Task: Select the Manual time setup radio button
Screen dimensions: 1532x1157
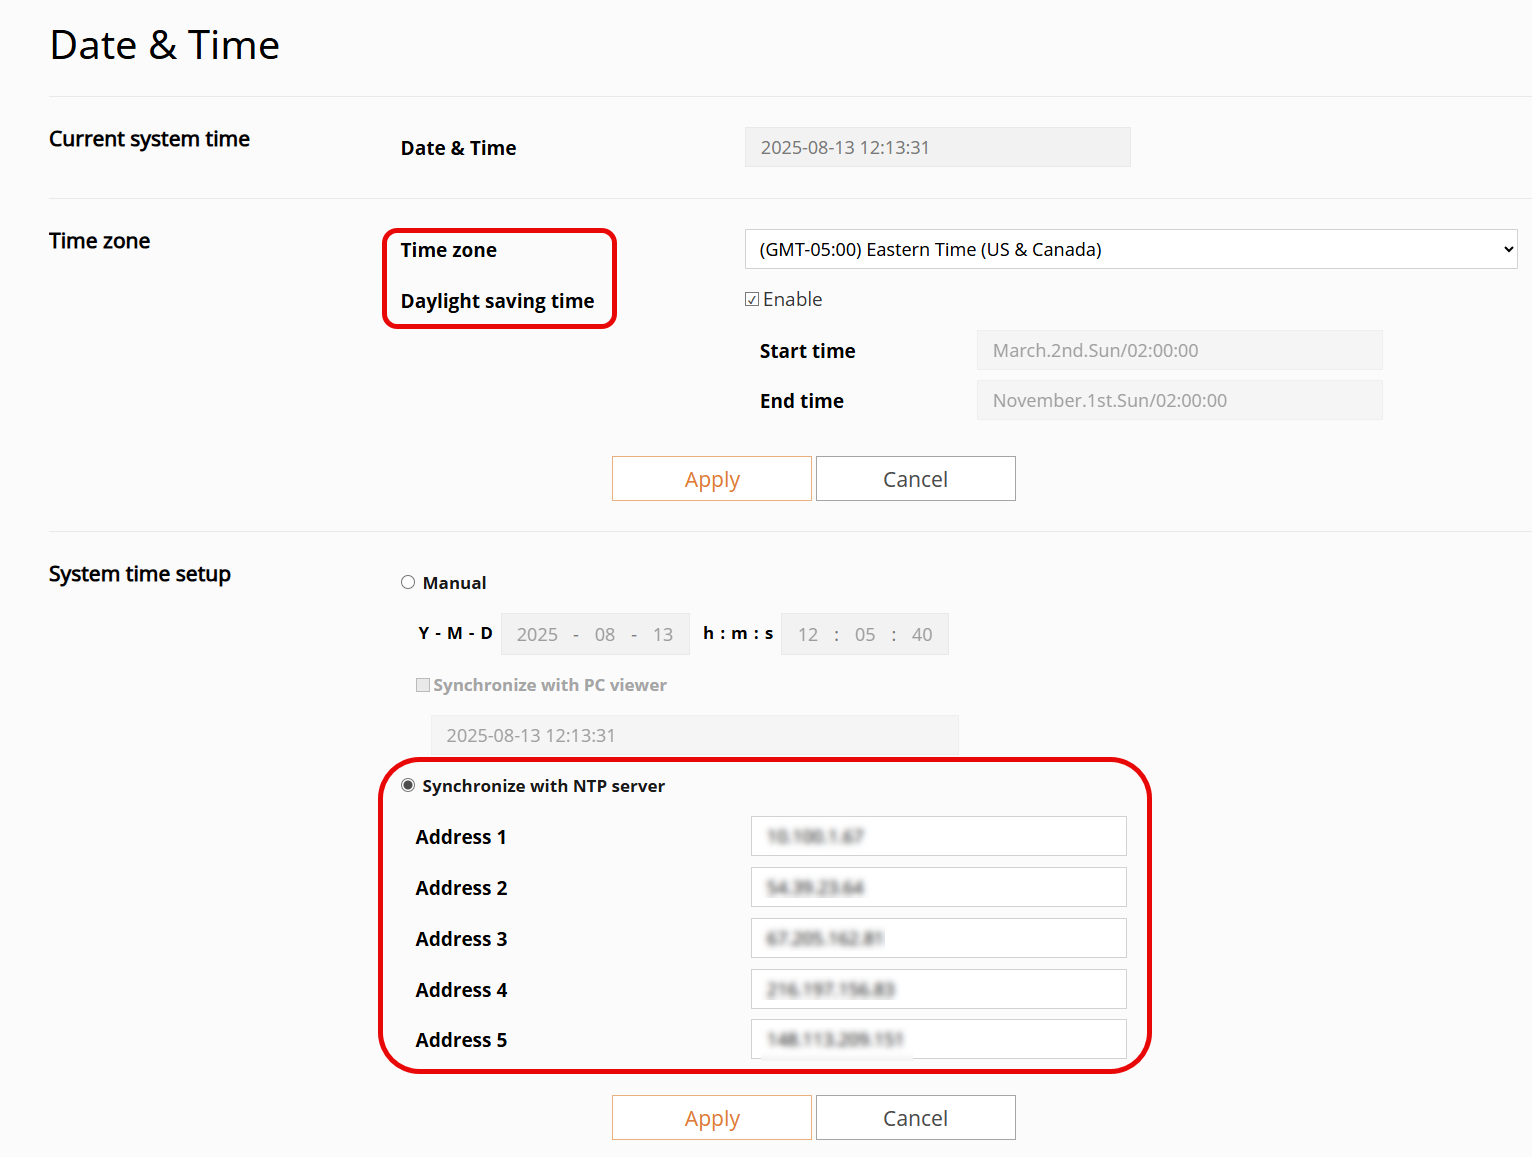Action: pyautogui.click(x=408, y=582)
